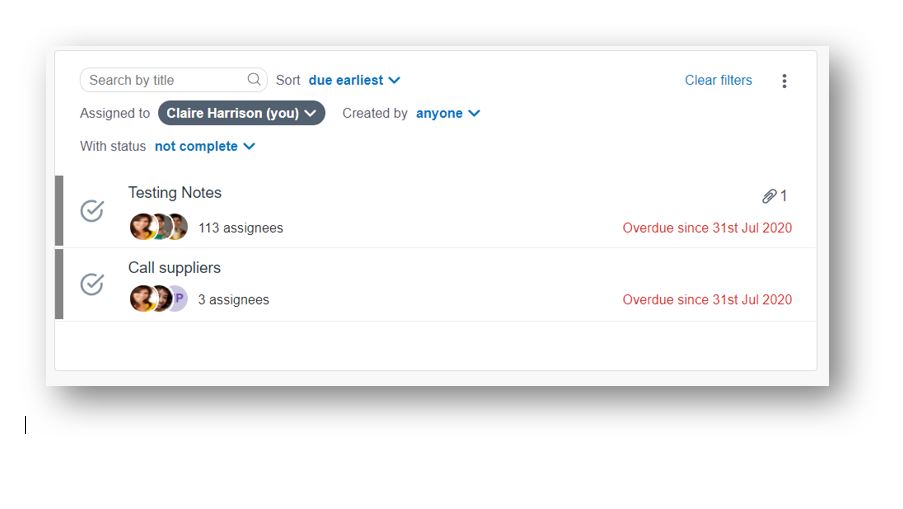Mark Testing Notes task as complete
This screenshot has width=903, height=509.
click(92, 211)
